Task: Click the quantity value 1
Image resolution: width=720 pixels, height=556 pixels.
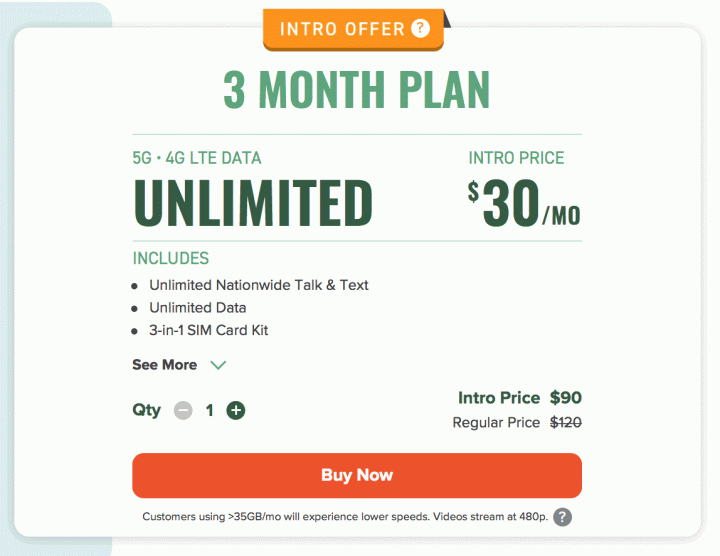Action: point(209,410)
